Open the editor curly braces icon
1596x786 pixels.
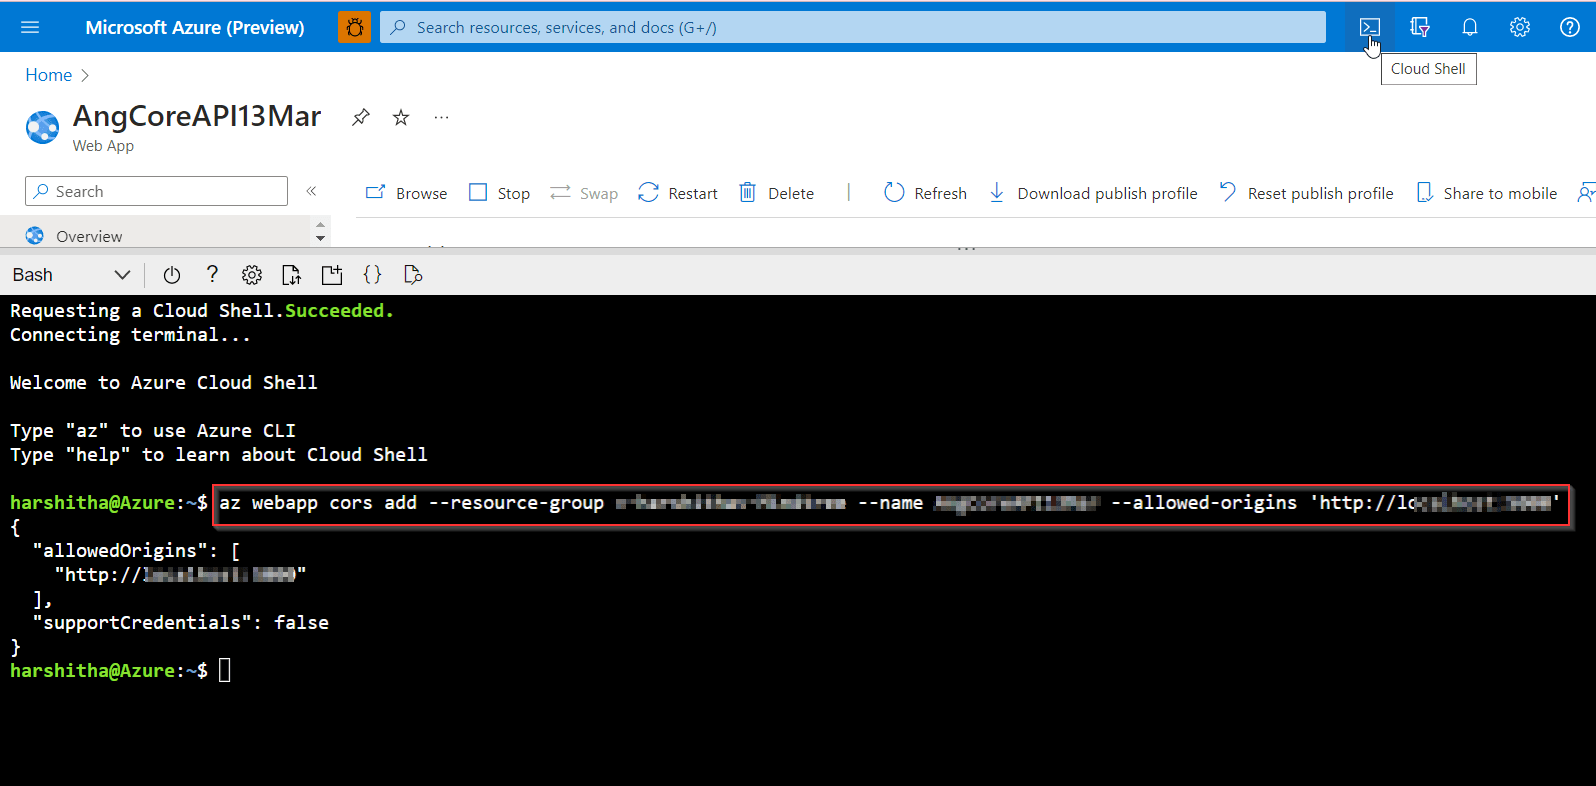(x=372, y=275)
